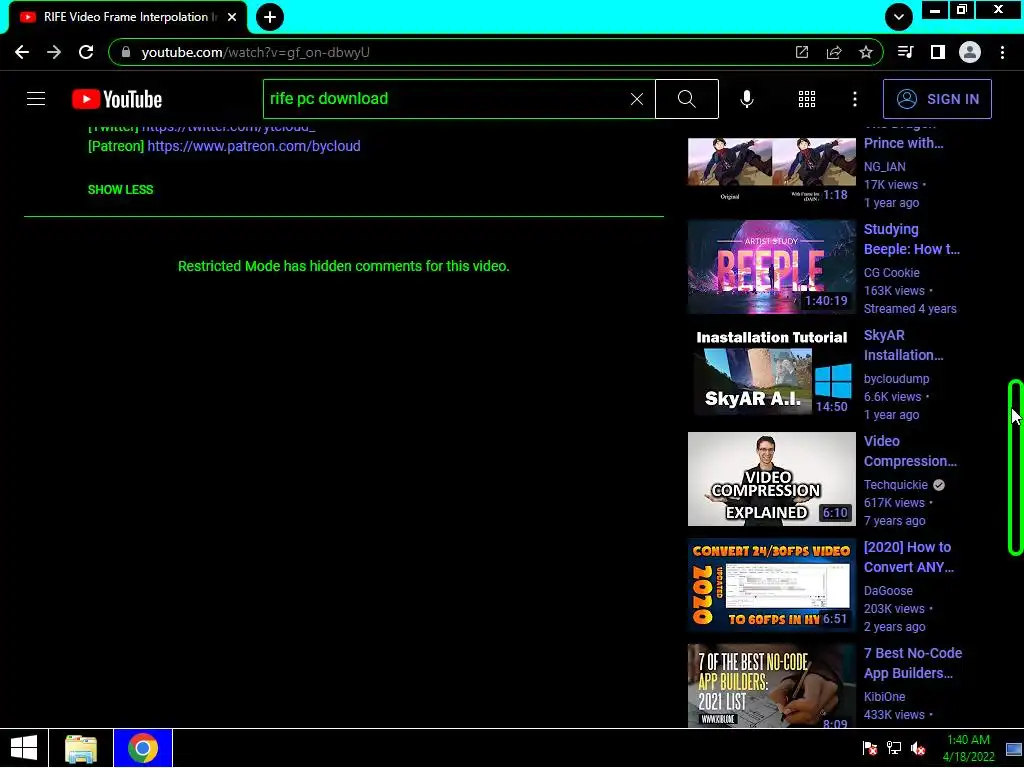Image resolution: width=1024 pixels, height=768 pixels.
Task: Go to the YouTube home logo
Action: [117, 99]
